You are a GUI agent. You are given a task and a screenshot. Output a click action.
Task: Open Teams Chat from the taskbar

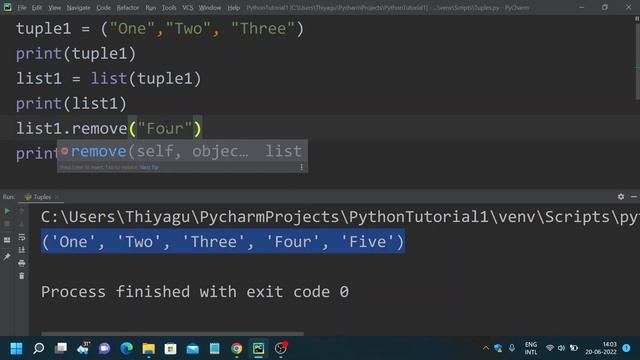point(104,349)
